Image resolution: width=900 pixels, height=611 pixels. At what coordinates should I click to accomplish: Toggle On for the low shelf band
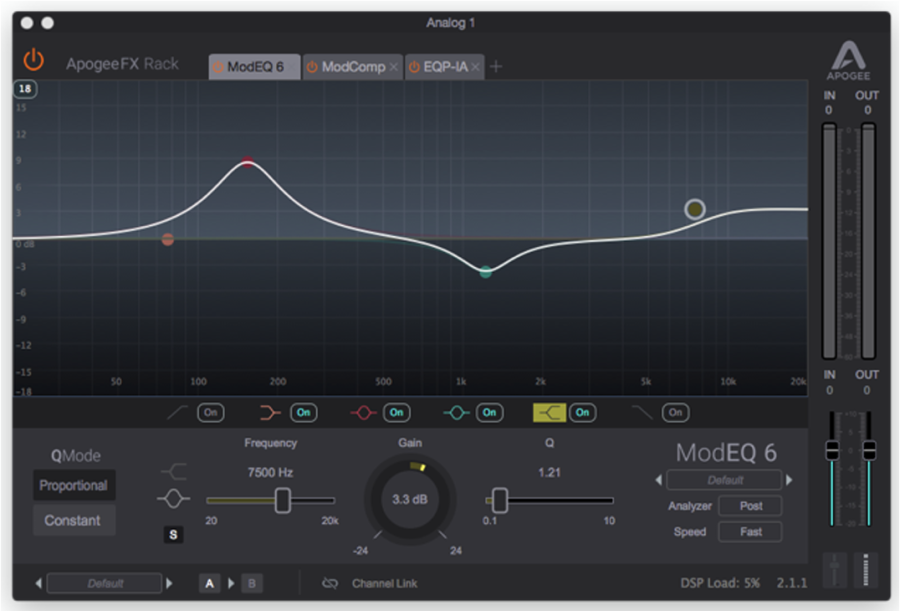pyautogui.click(x=304, y=412)
